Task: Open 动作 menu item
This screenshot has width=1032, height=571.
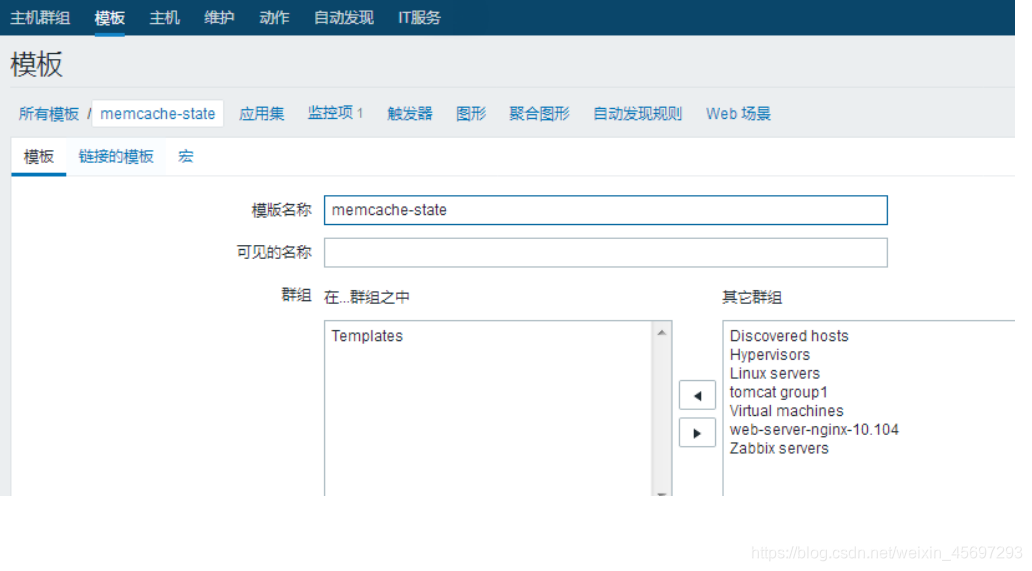Action: pyautogui.click(x=274, y=18)
